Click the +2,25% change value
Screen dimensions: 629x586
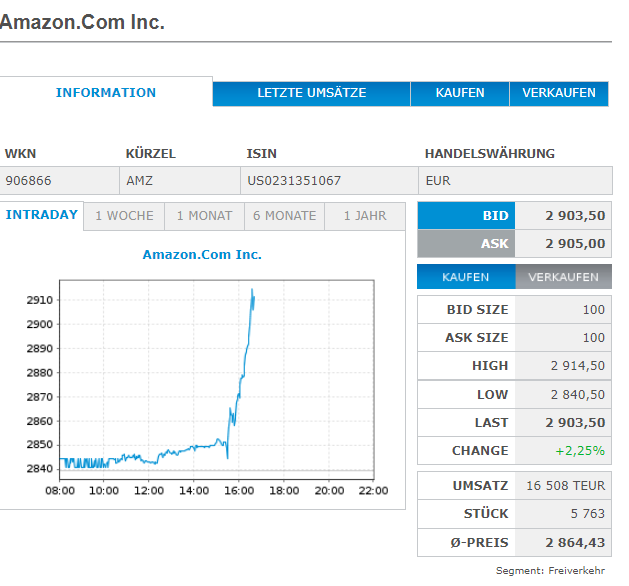coord(581,451)
